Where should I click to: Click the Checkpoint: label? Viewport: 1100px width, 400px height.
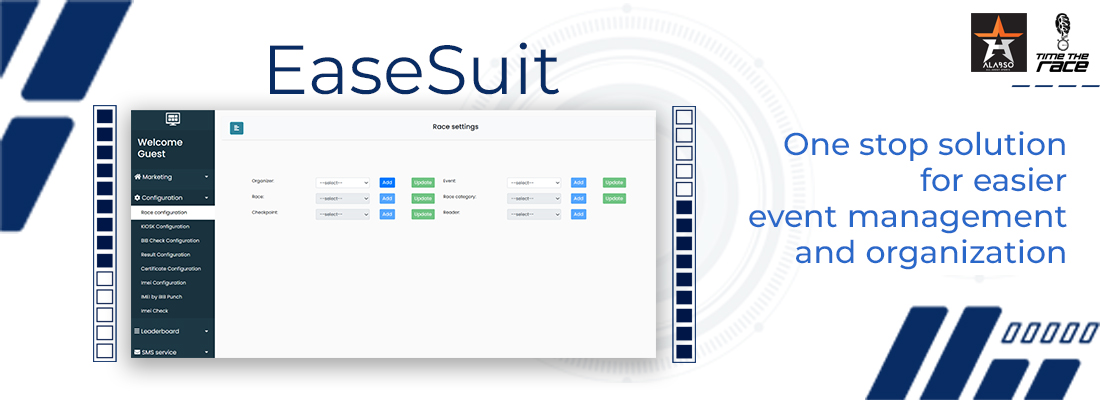[x=266, y=212]
